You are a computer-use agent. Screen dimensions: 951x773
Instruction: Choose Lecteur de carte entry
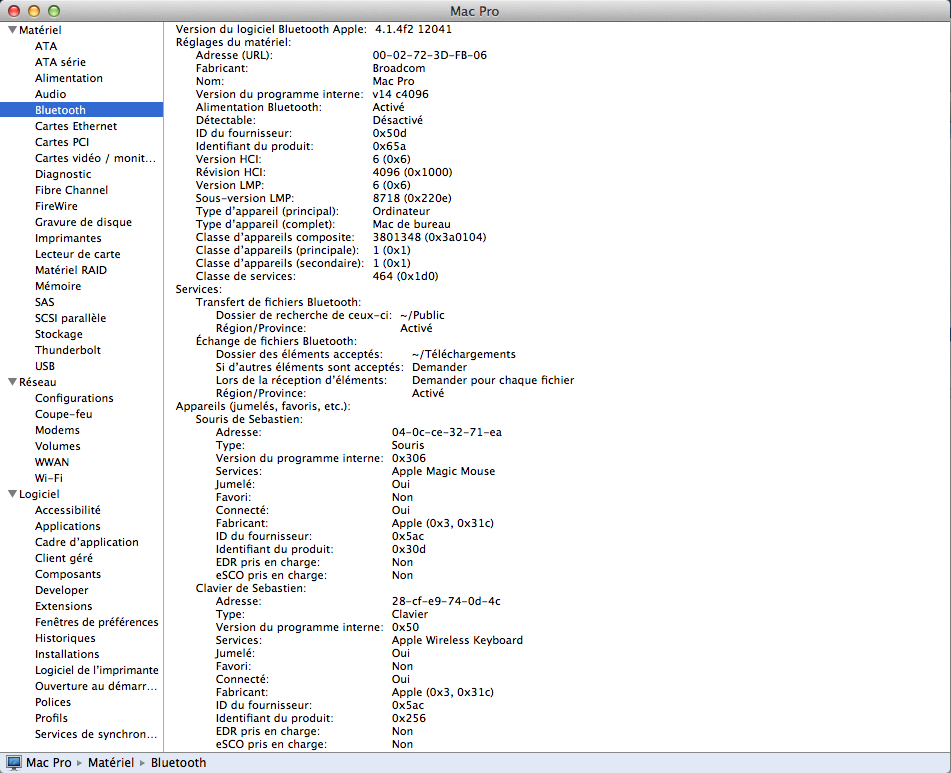click(78, 254)
